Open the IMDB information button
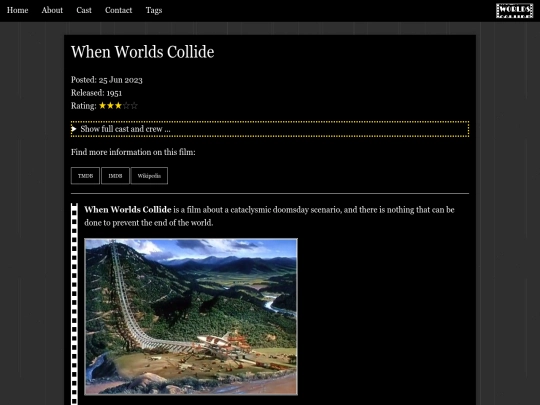This screenshot has width=540, height=405. point(115,176)
